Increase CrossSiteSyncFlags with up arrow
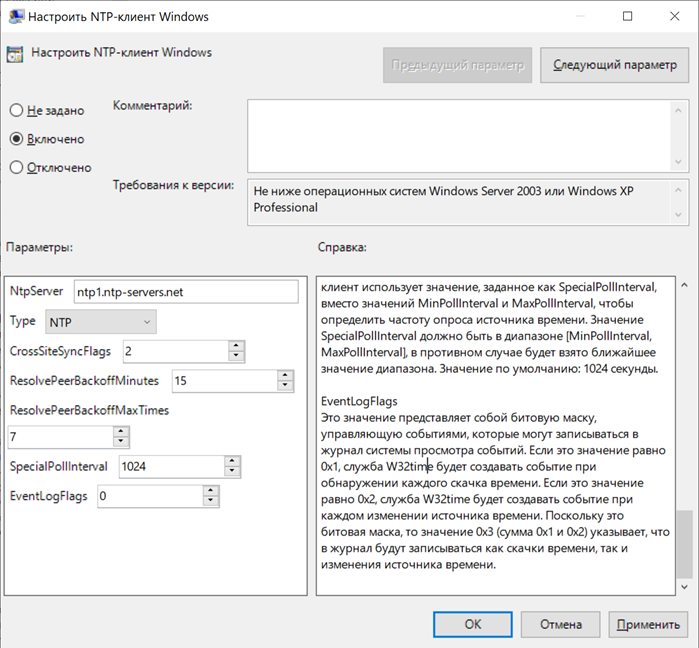Image resolution: width=699 pixels, height=648 pixels. (x=236, y=346)
